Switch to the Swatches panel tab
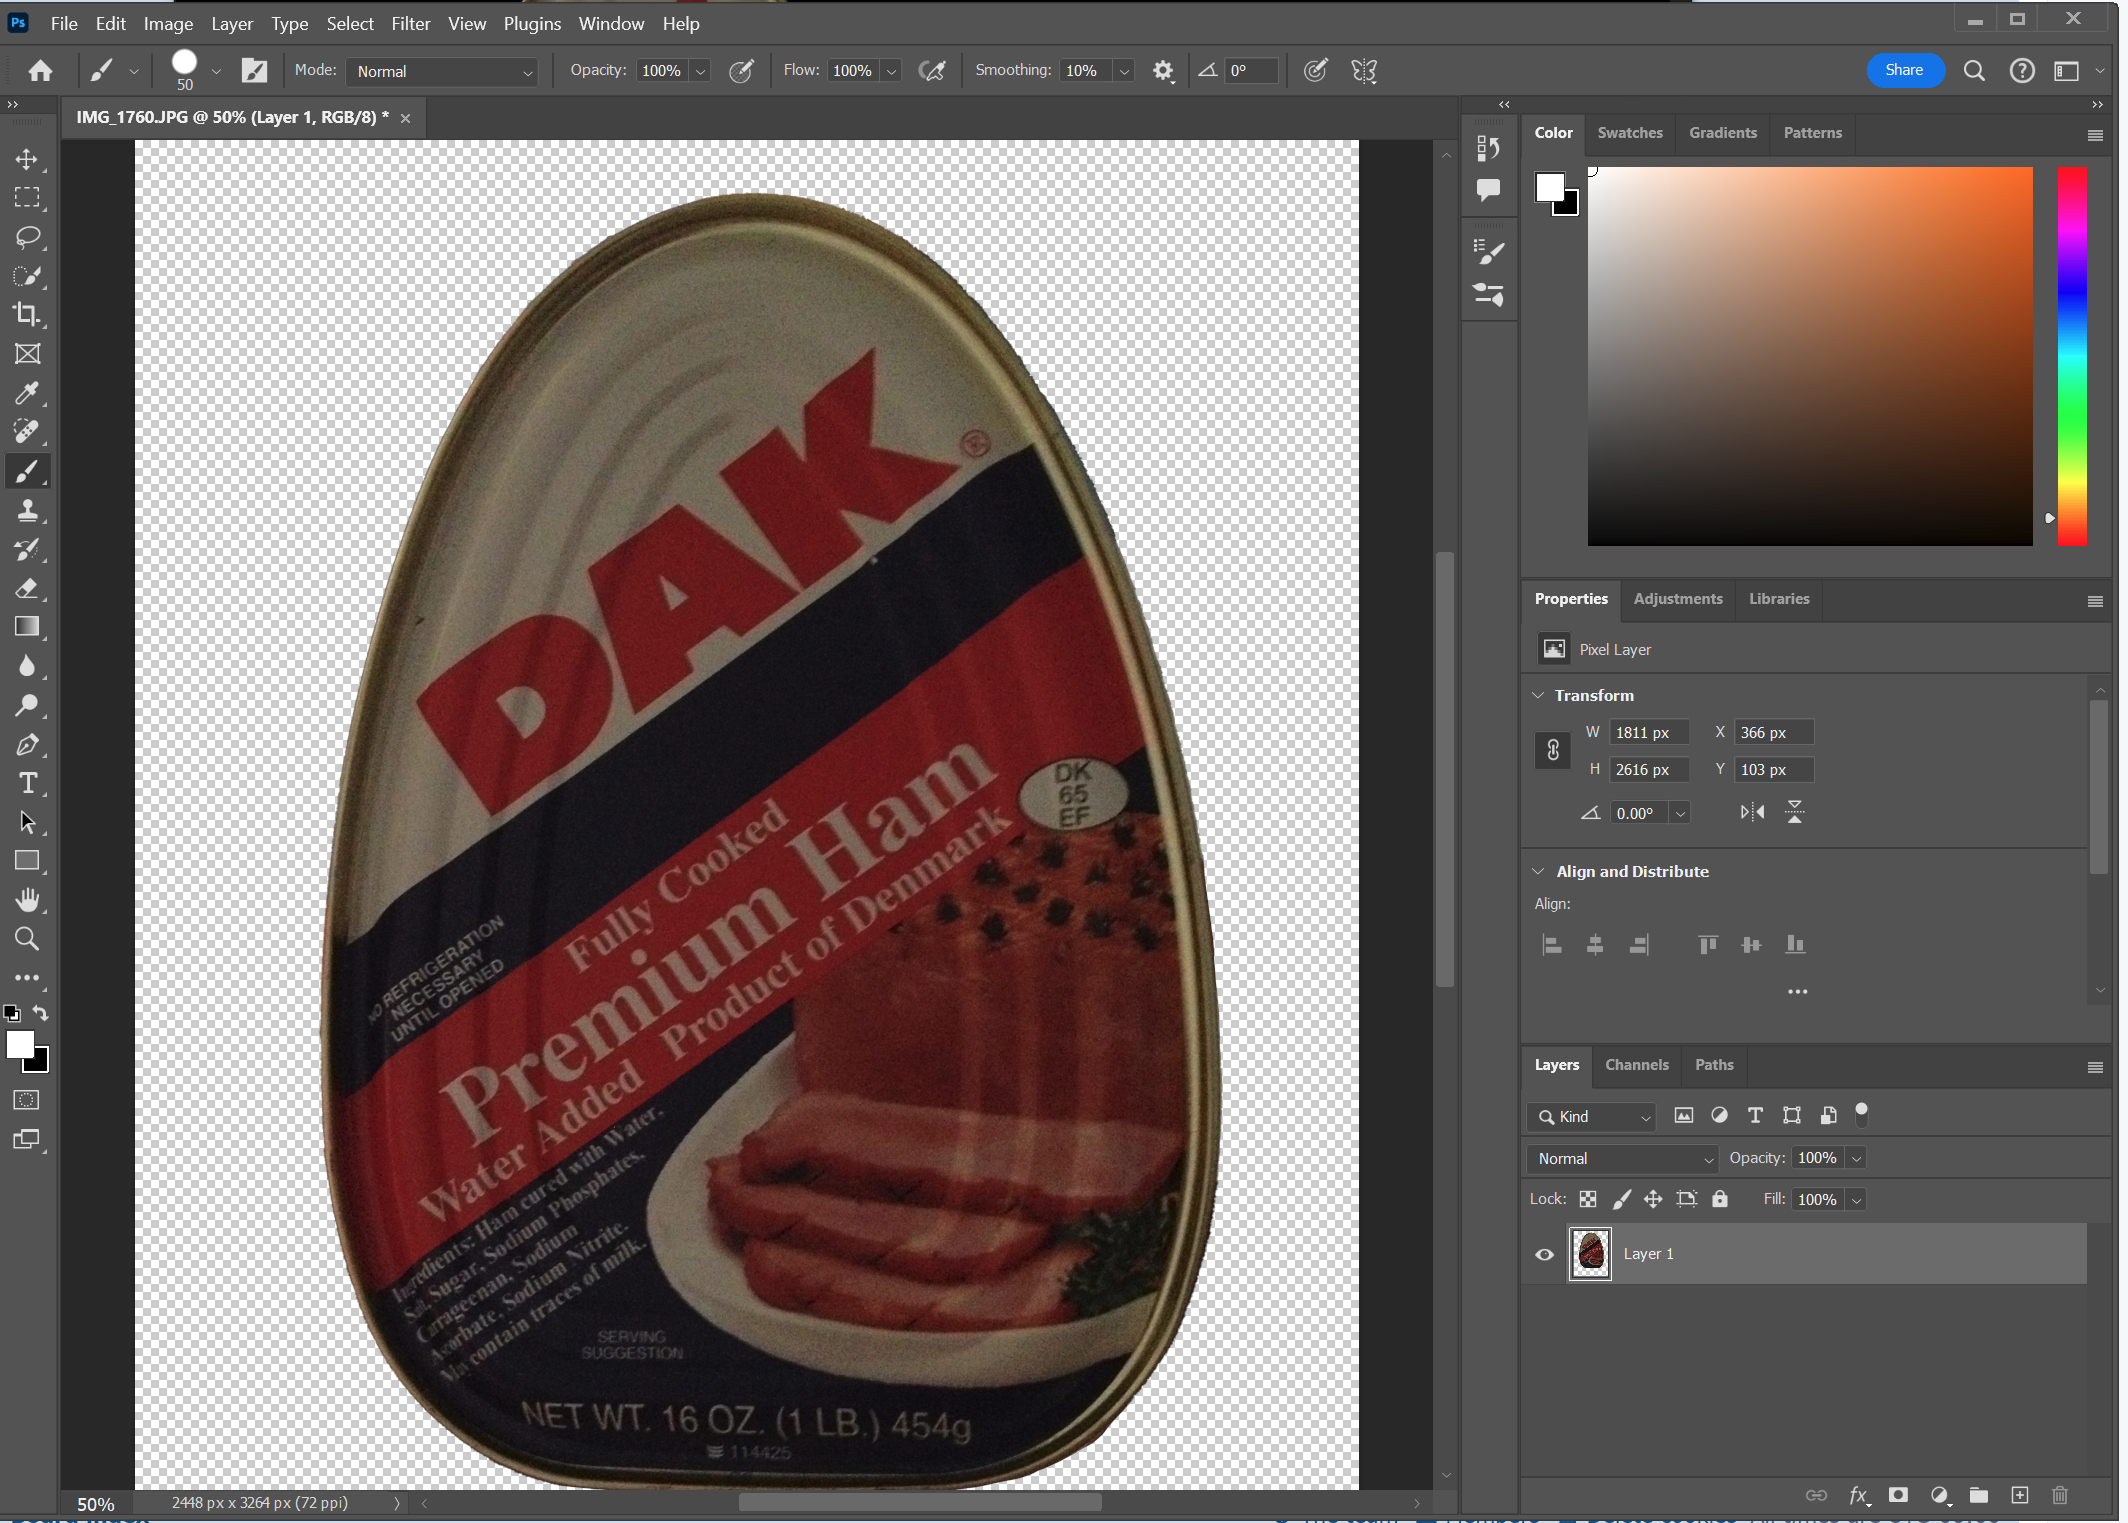 1629,132
